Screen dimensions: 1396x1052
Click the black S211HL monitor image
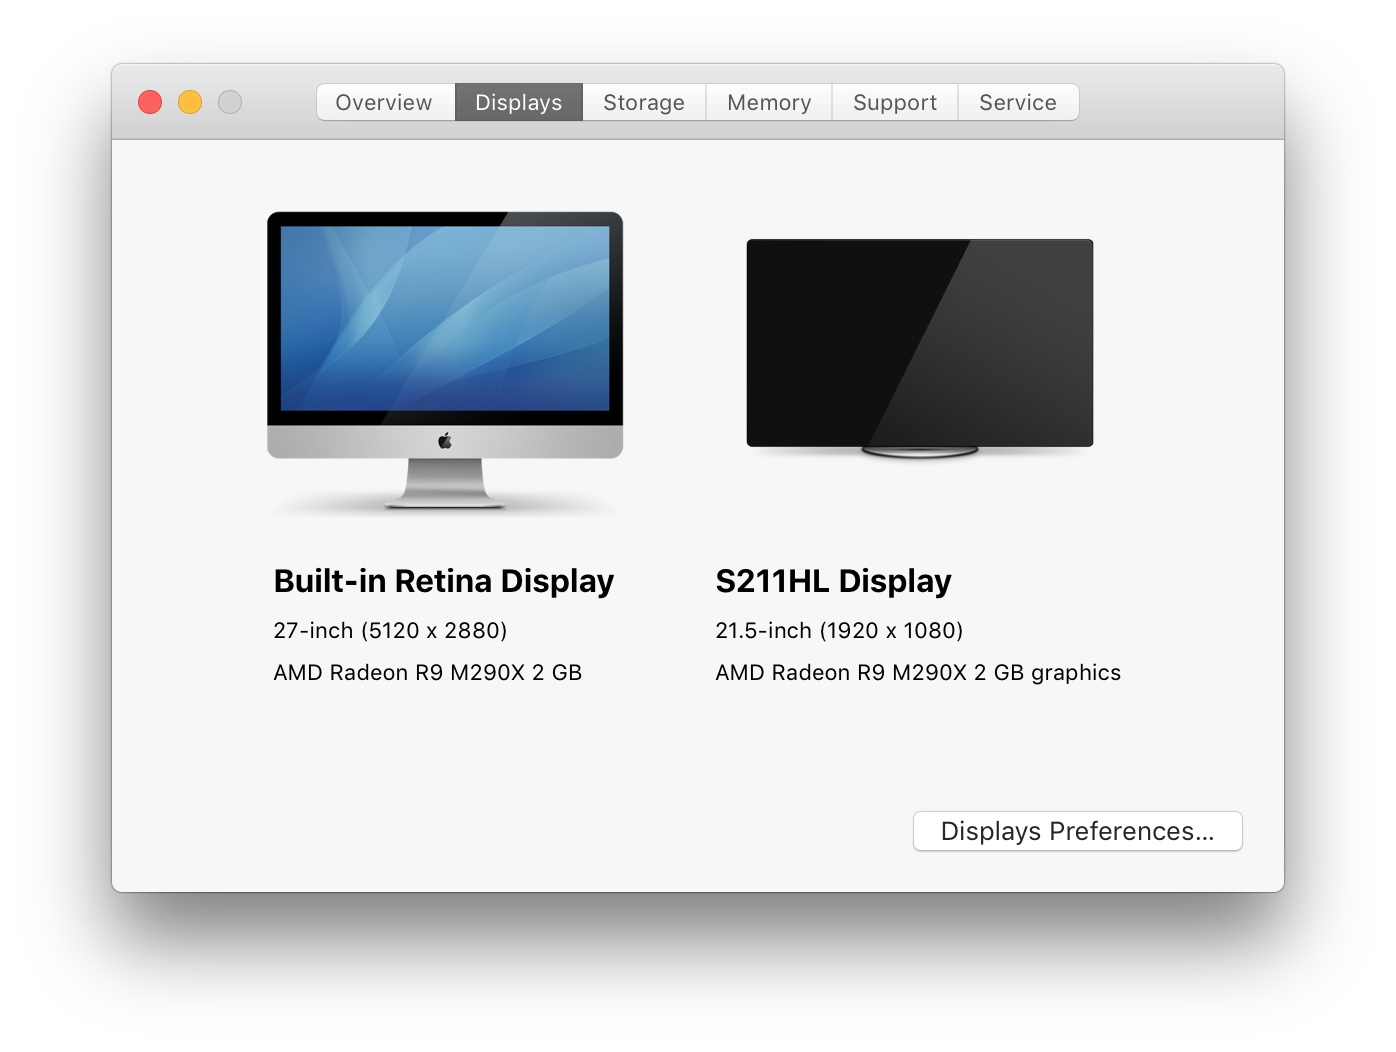click(x=920, y=347)
